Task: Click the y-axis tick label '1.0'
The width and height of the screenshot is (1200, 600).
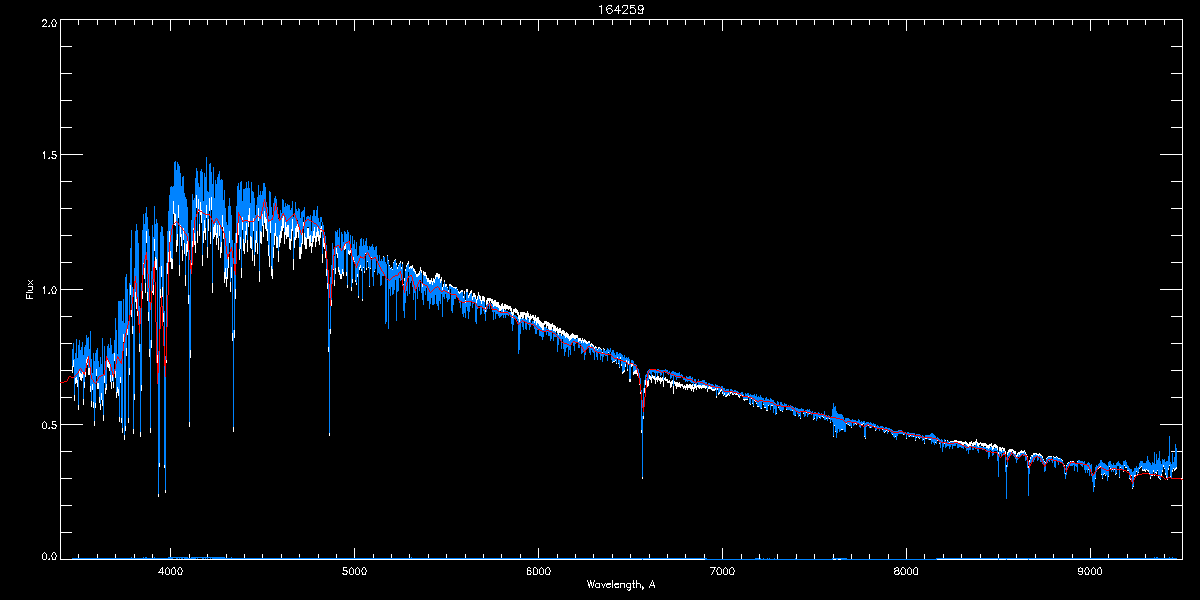Action: click(49, 290)
